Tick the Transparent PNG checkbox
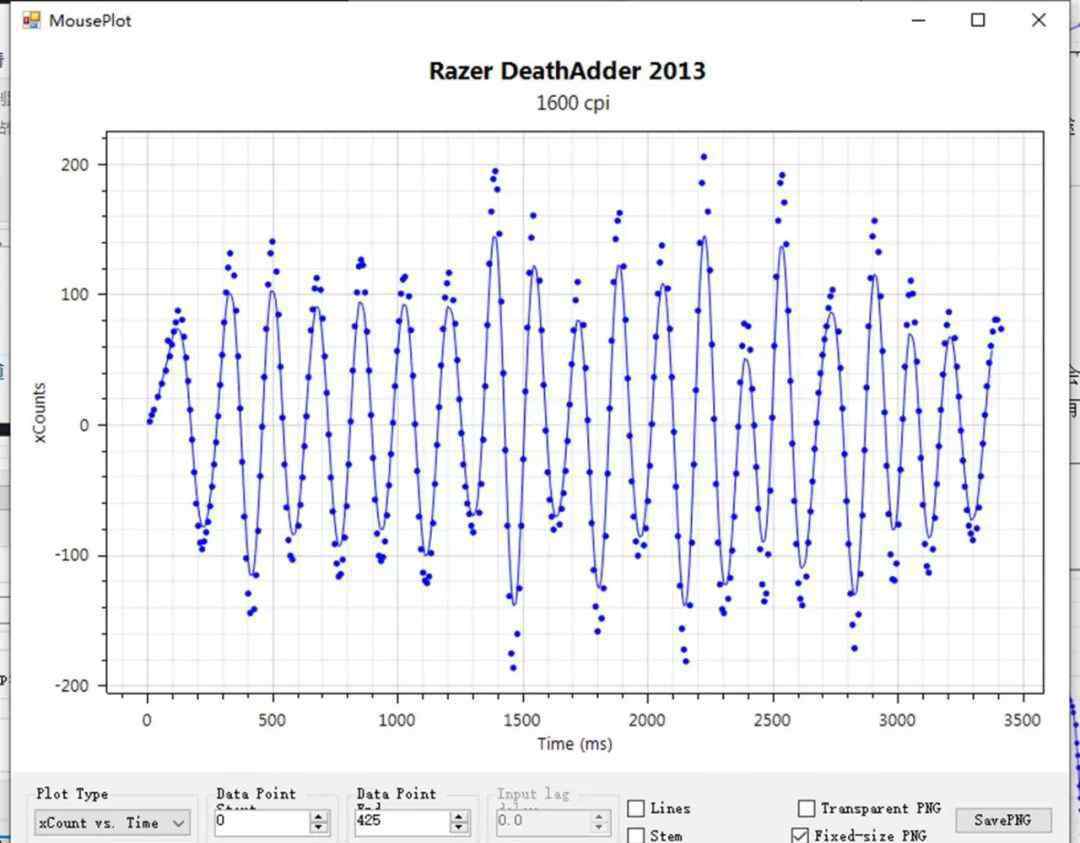1080x843 pixels. click(x=806, y=808)
